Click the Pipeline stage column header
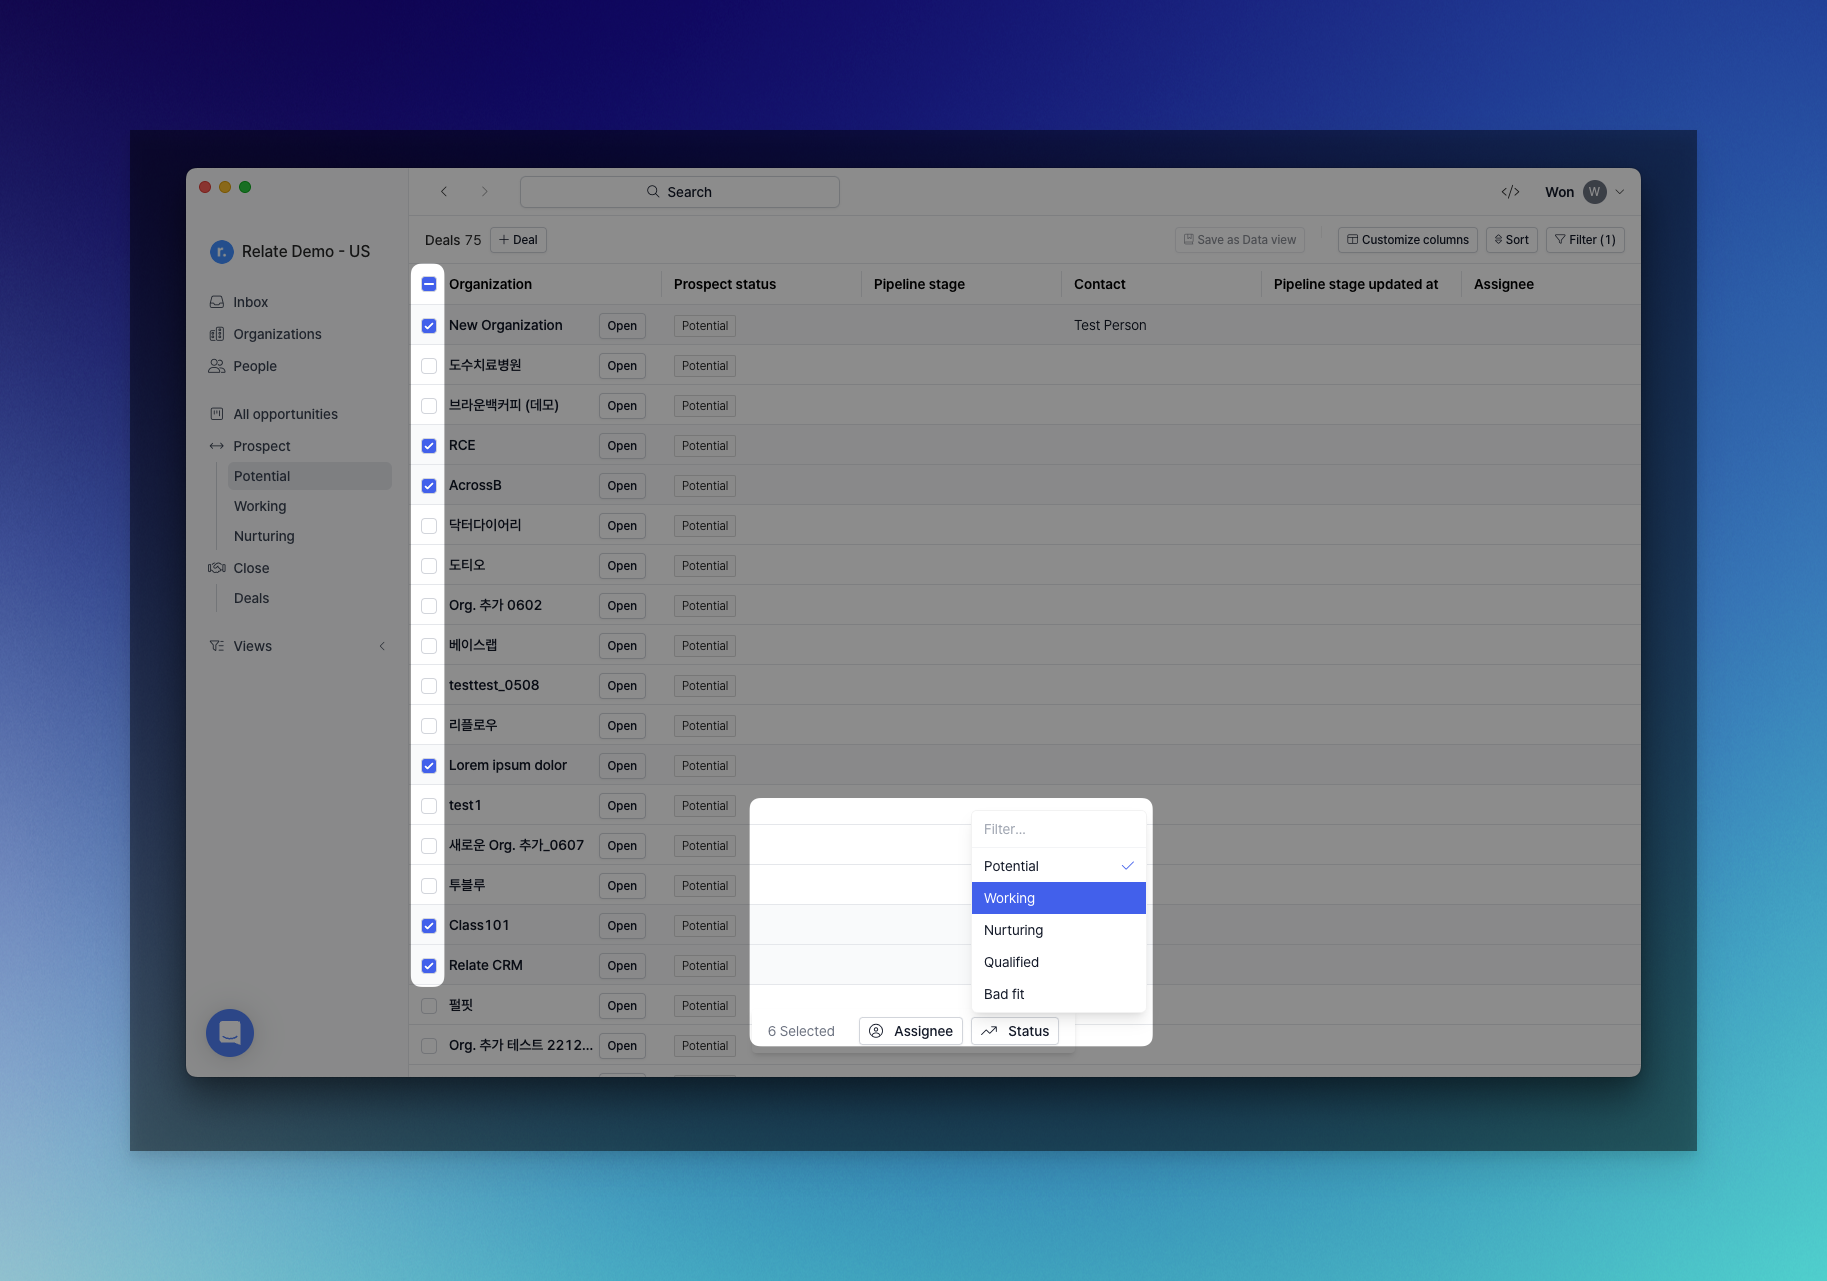This screenshot has width=1827, height=1281. pos(919,284)
